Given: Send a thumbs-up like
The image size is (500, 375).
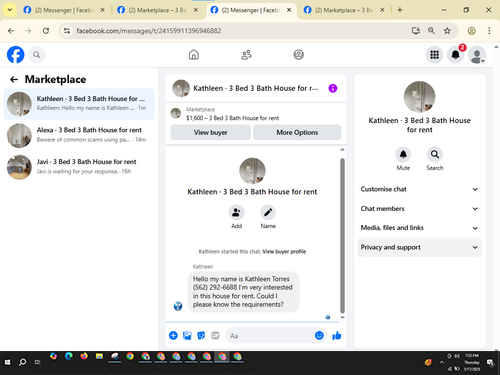Looking at the screenshot, I should pyautogui.click(x=337, y=335).
